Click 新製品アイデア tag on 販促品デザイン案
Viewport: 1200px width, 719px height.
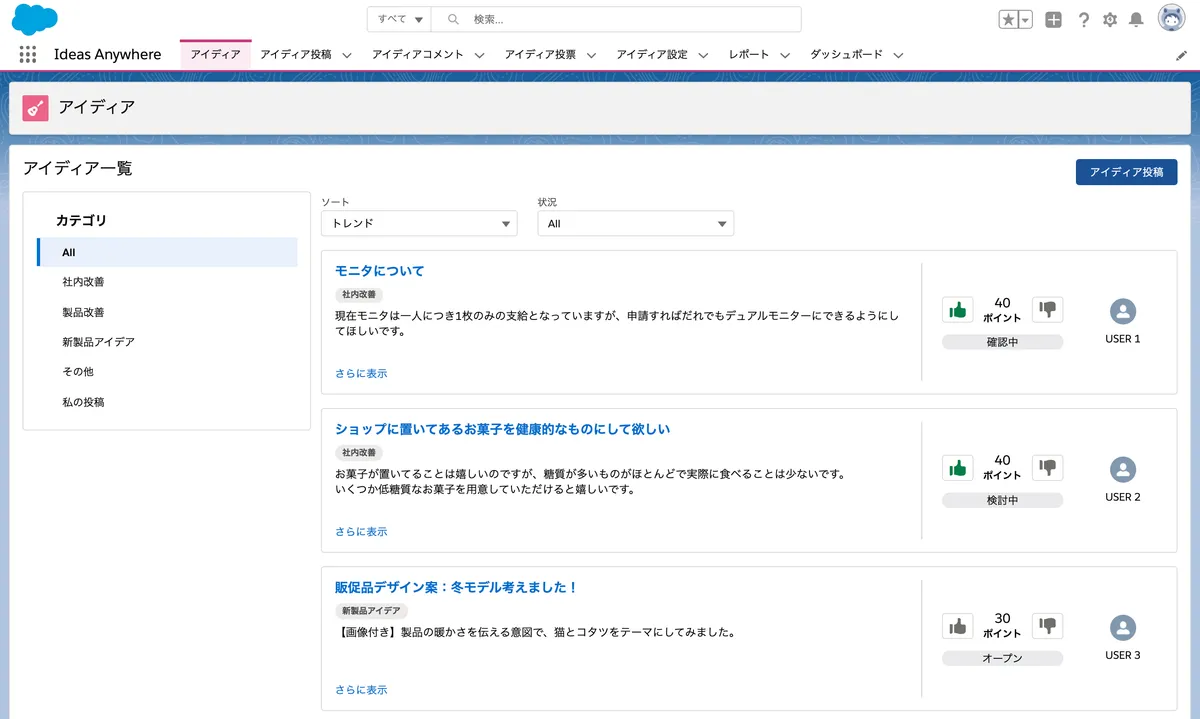click(371, 611)
